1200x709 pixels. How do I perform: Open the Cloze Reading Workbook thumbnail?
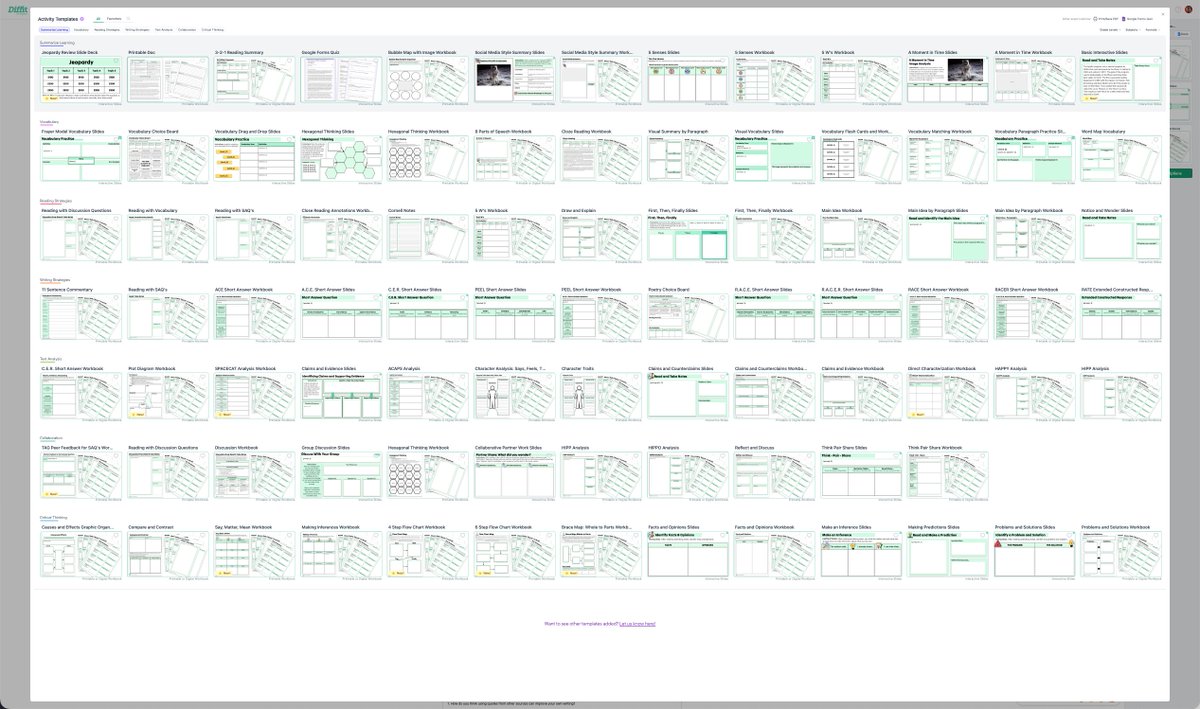602,158
